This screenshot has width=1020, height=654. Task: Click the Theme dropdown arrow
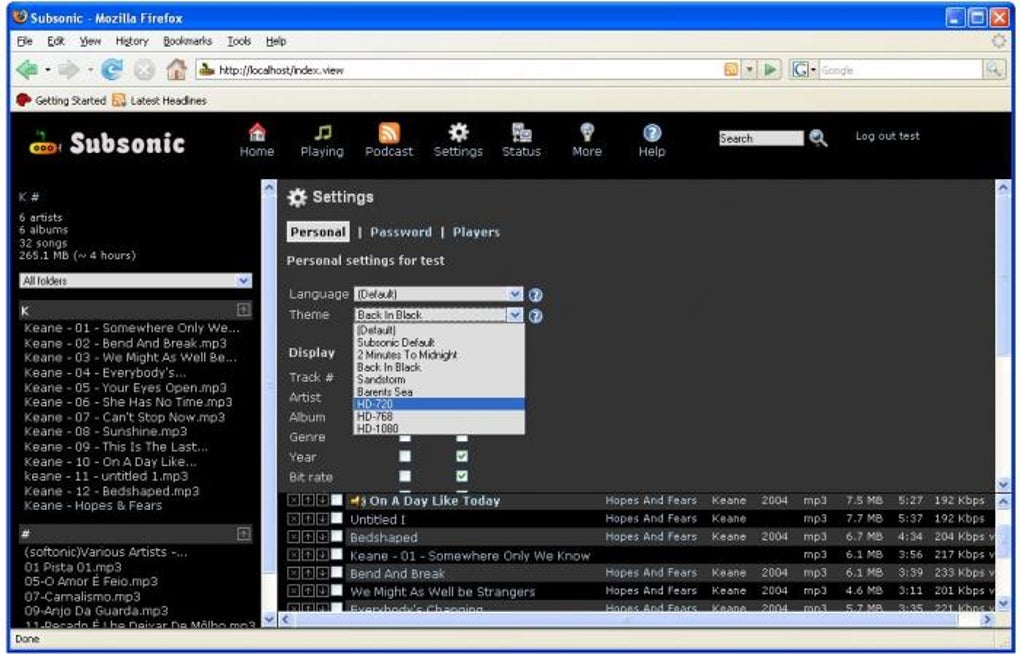click(x=515, y=315)
